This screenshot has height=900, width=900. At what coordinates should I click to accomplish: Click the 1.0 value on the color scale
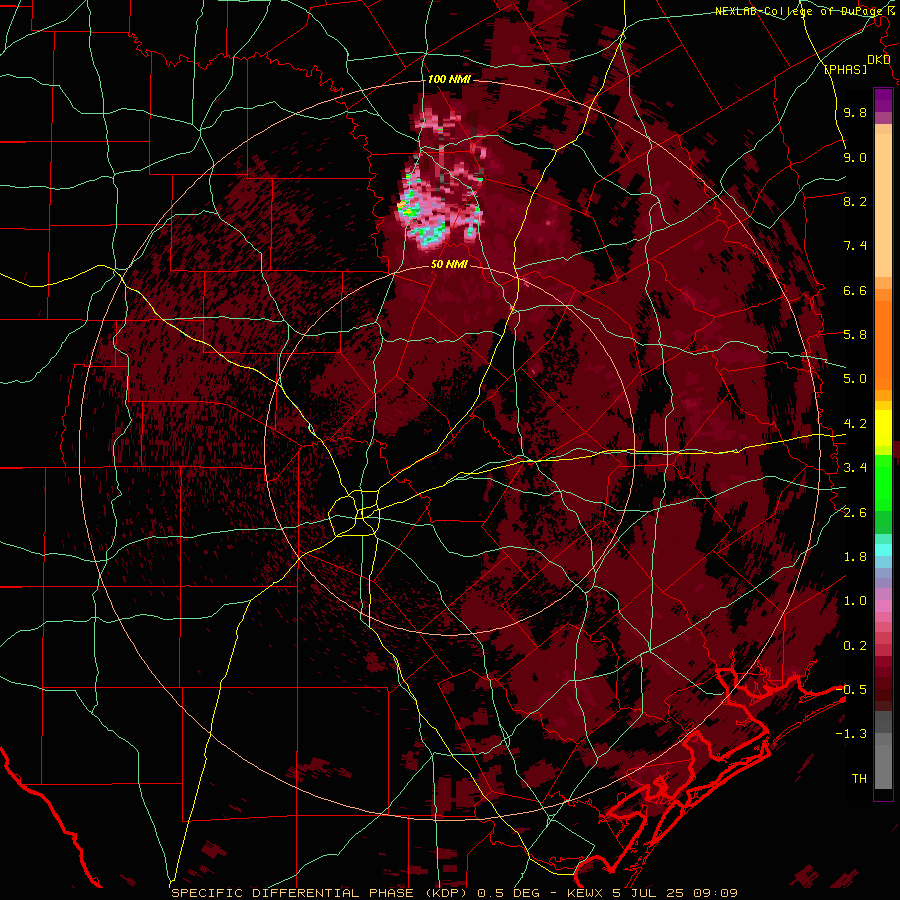coord(855,601)
